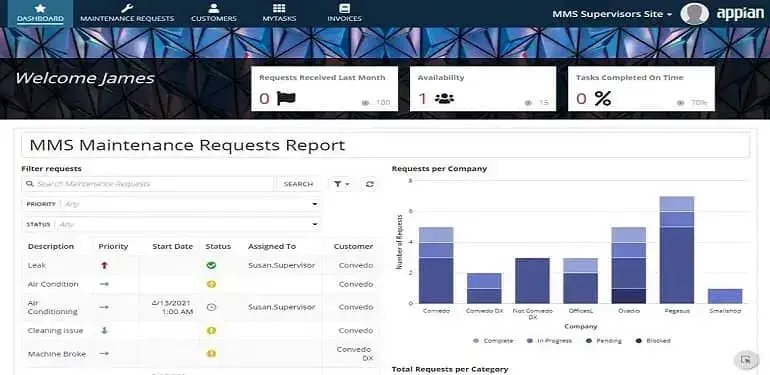Click the Pegasus bar in chart

click(x=677, y=250)
